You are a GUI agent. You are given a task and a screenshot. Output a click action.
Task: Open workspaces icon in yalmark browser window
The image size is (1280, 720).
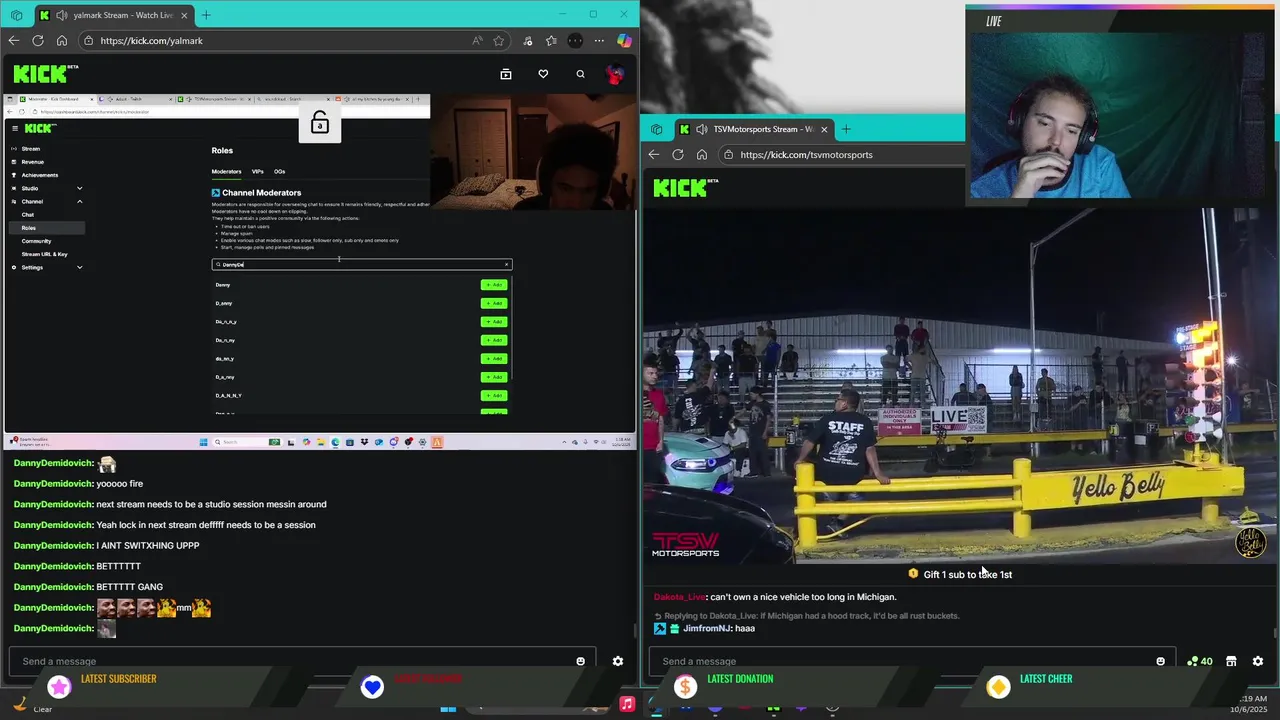tap(16, 15)
